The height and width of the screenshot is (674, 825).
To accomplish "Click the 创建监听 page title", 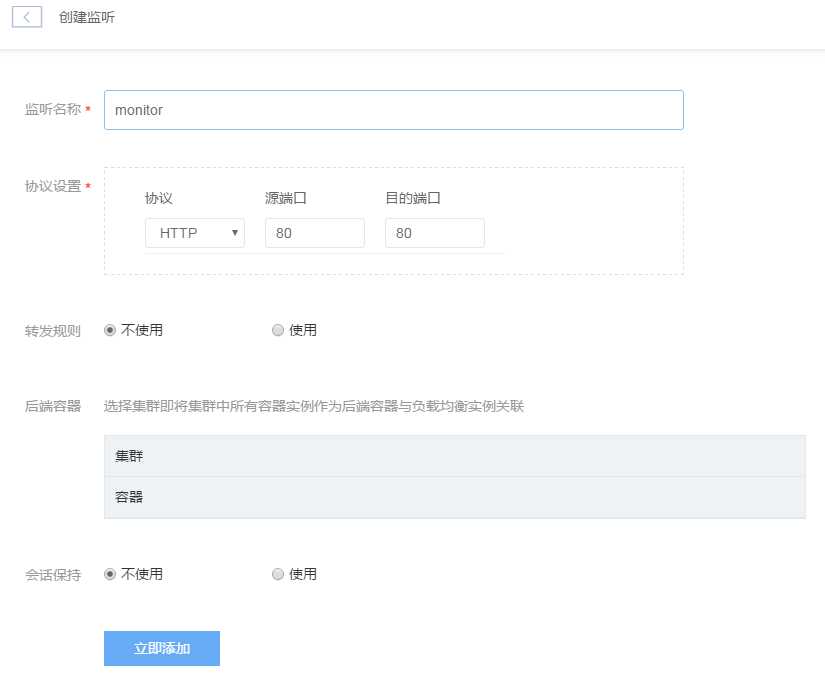I will click(86, 16).
